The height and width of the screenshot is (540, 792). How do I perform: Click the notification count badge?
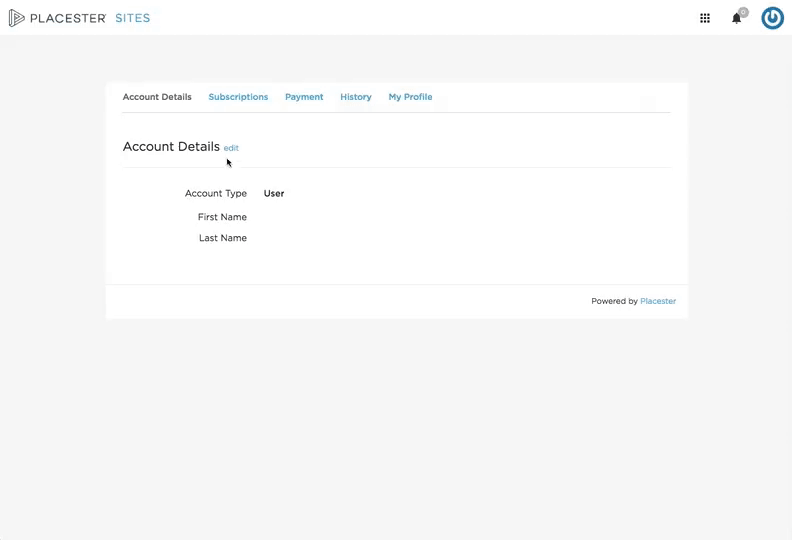[x=743, y=12]
